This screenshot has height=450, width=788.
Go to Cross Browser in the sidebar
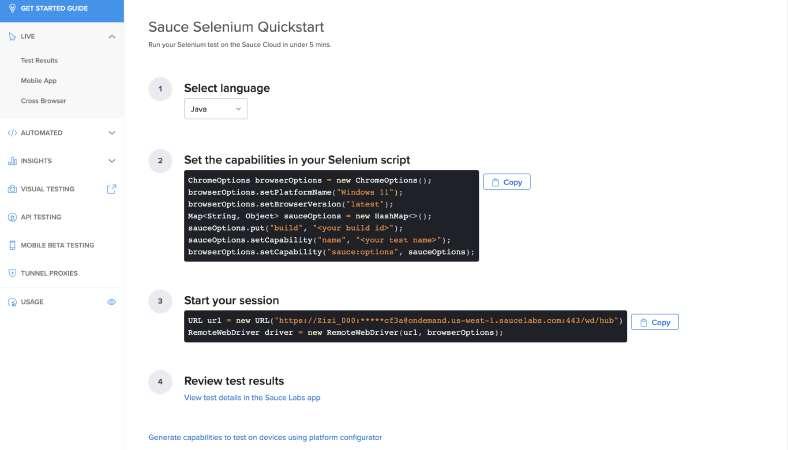pyautogui.click(x=41, y=100)
